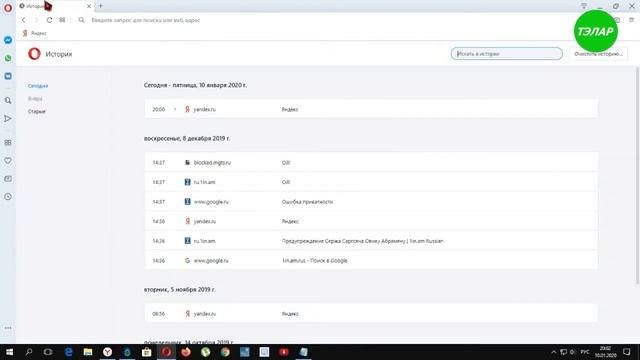Open File Explorer from the taskbar
Screen dimensions: 640x360
click(x=88, y=352)
